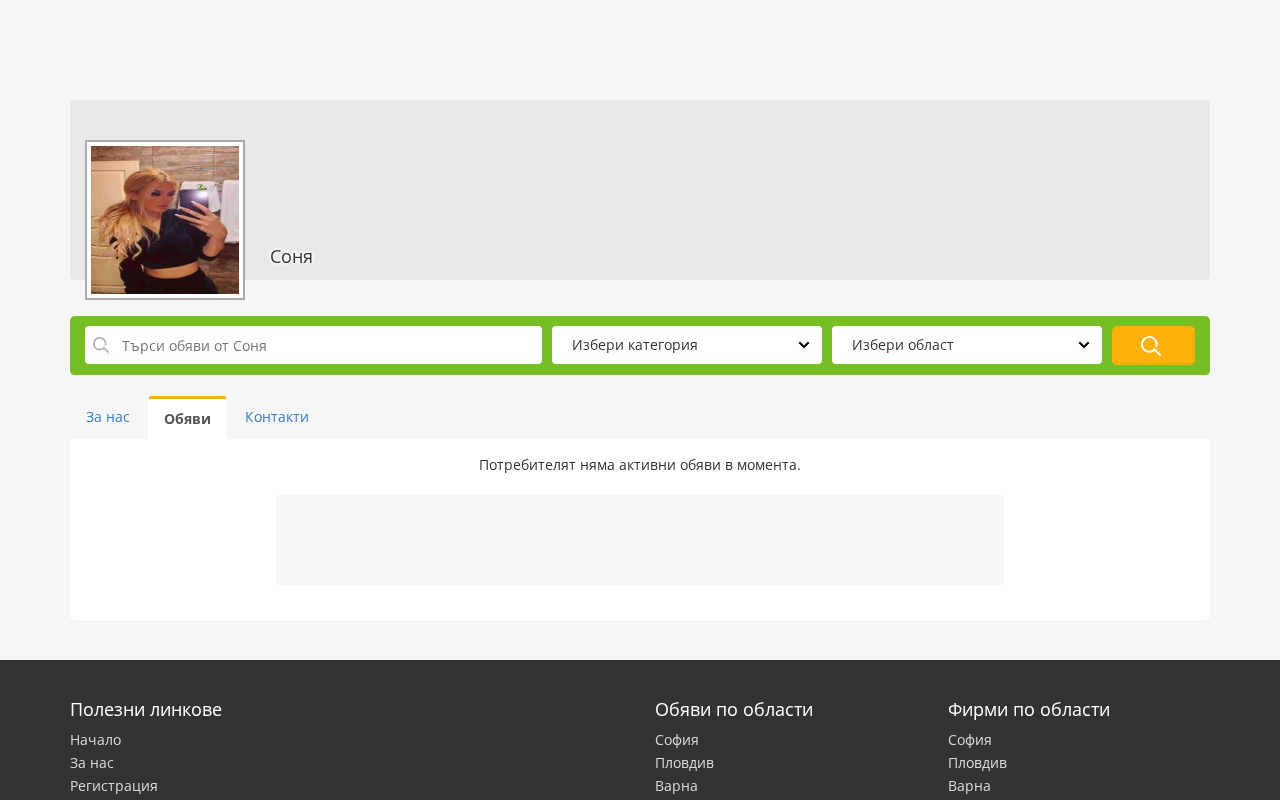Focus the 'Търси обяви от Соня' search field
Image resolution: width=1280 pixels, height=800 pixels.
pyautogui.click(x=313, y=345)
